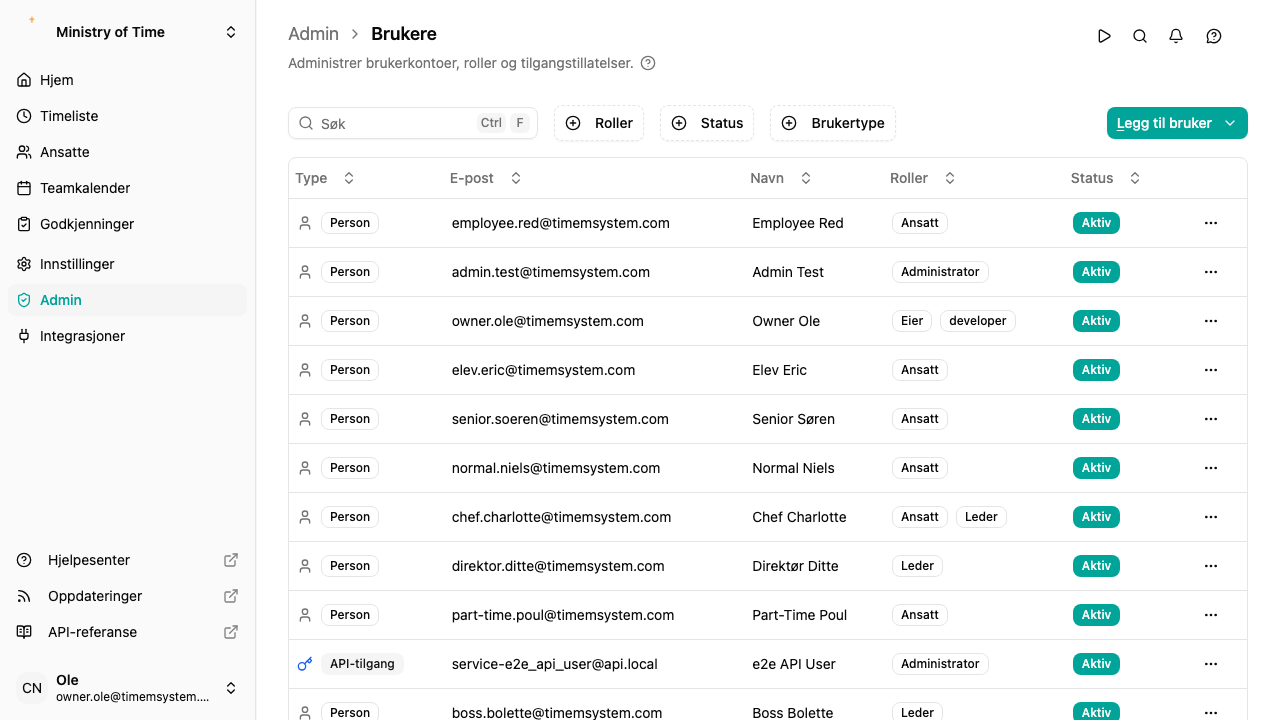Open search via magnifier icon top right
The image size is (1280, 720).
click(x=1140, y=36)
